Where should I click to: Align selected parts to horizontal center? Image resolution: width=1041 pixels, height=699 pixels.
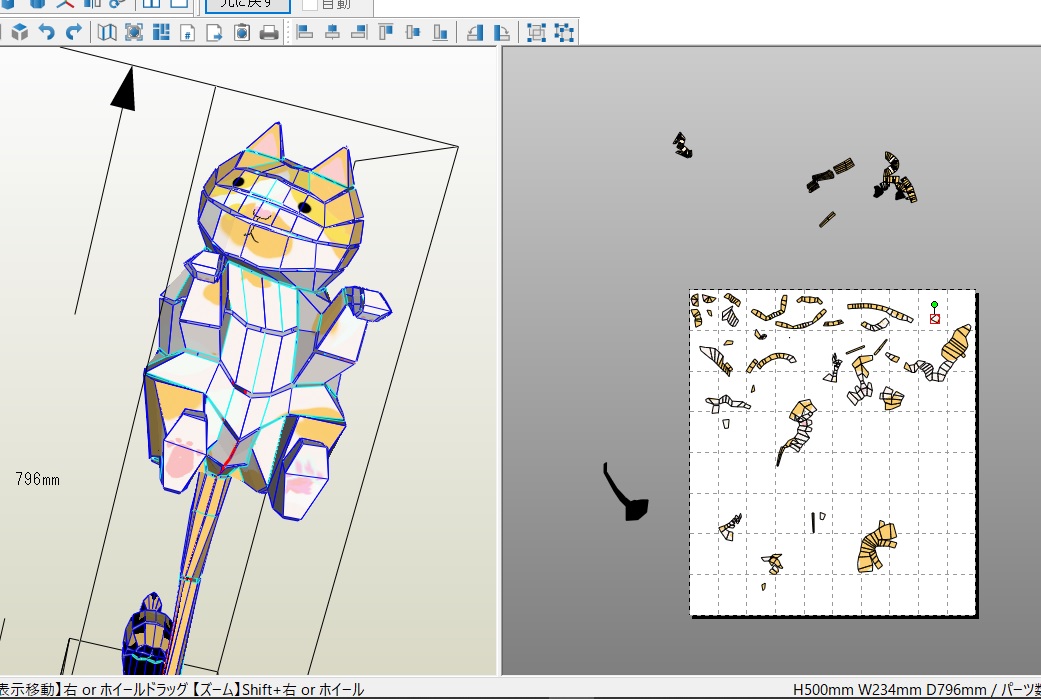click(x=332, y=32)
